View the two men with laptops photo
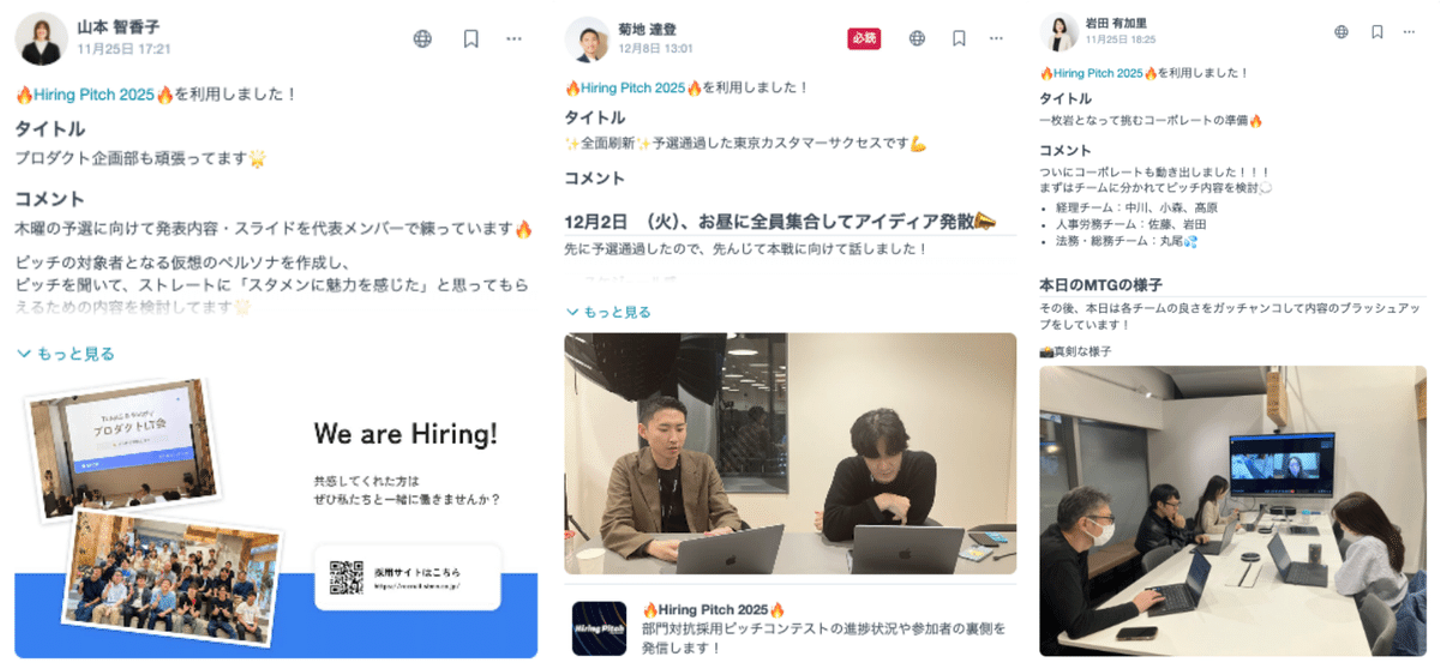Viewport: 1440px width, 668px height. pyautogui.click(x=790, y=454)
